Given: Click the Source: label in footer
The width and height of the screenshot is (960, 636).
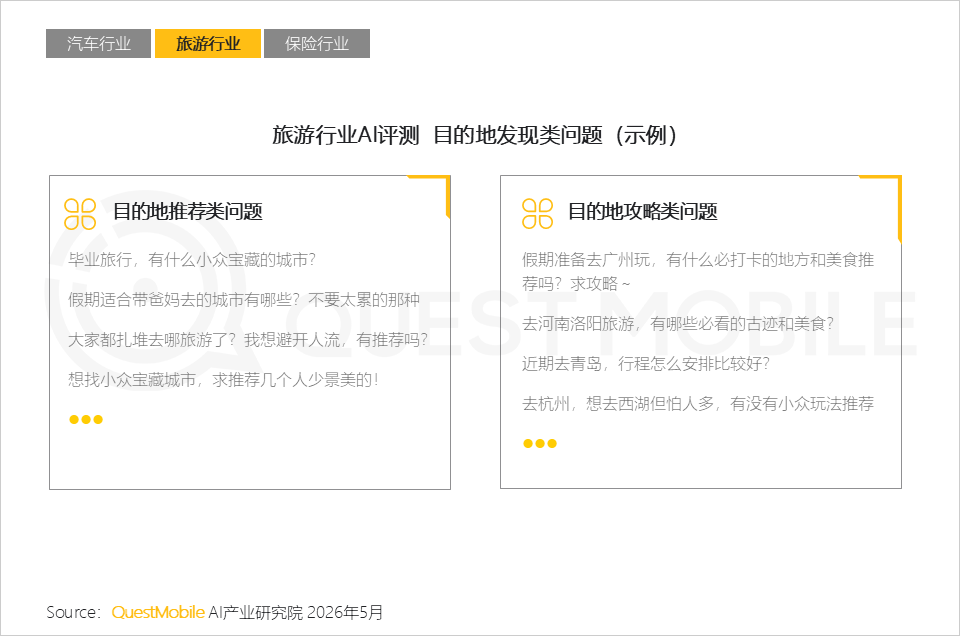Looking at the screenshot, I should pyautogui.click(x=73, y=612).
